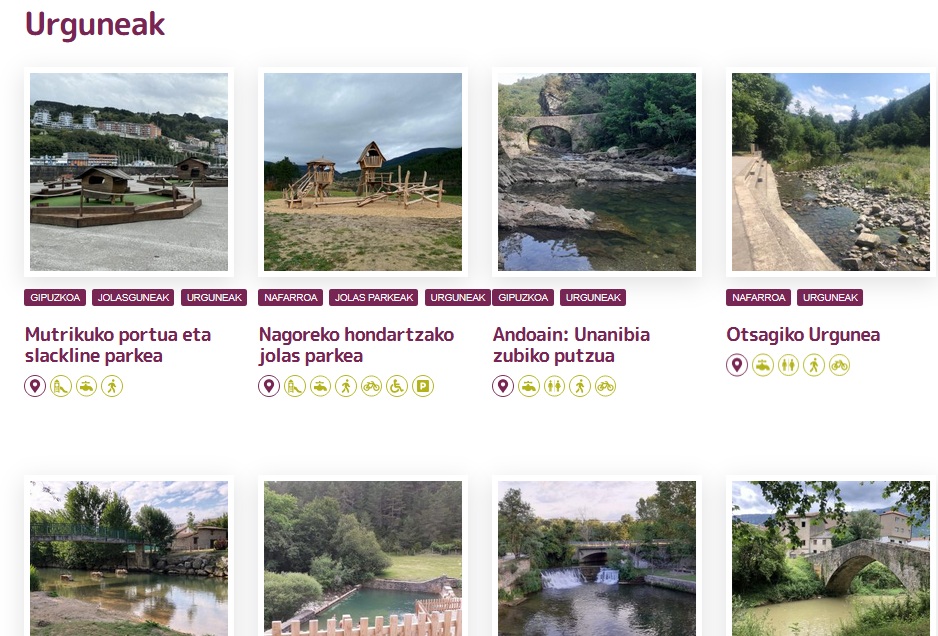This screenshot has height=636, width=938.
Task: Click the map pin icon under Otsagiko Urgunea
Action: (x=737, y=365)
